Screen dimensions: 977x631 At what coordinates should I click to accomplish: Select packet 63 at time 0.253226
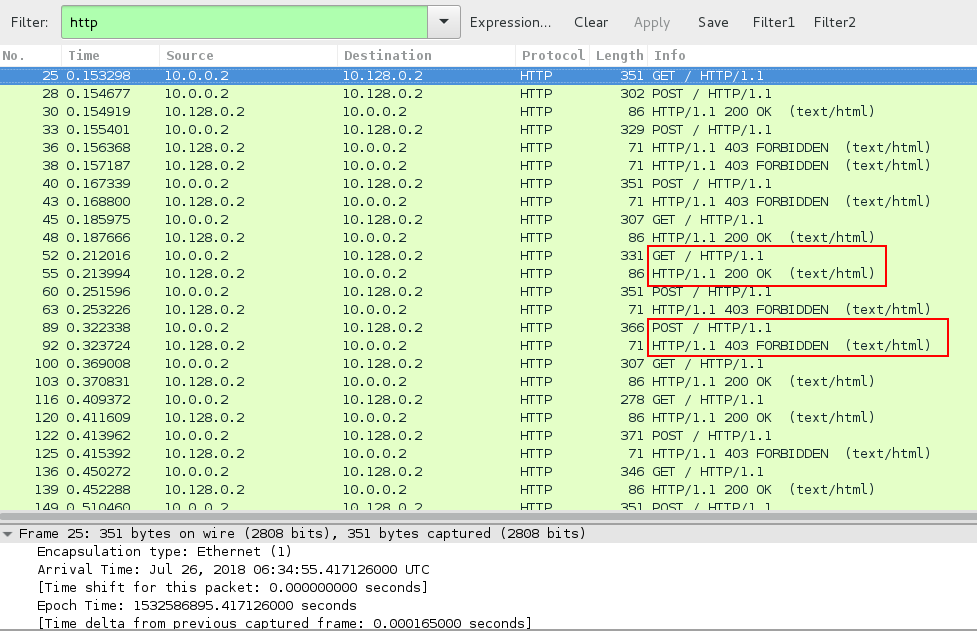488,310
